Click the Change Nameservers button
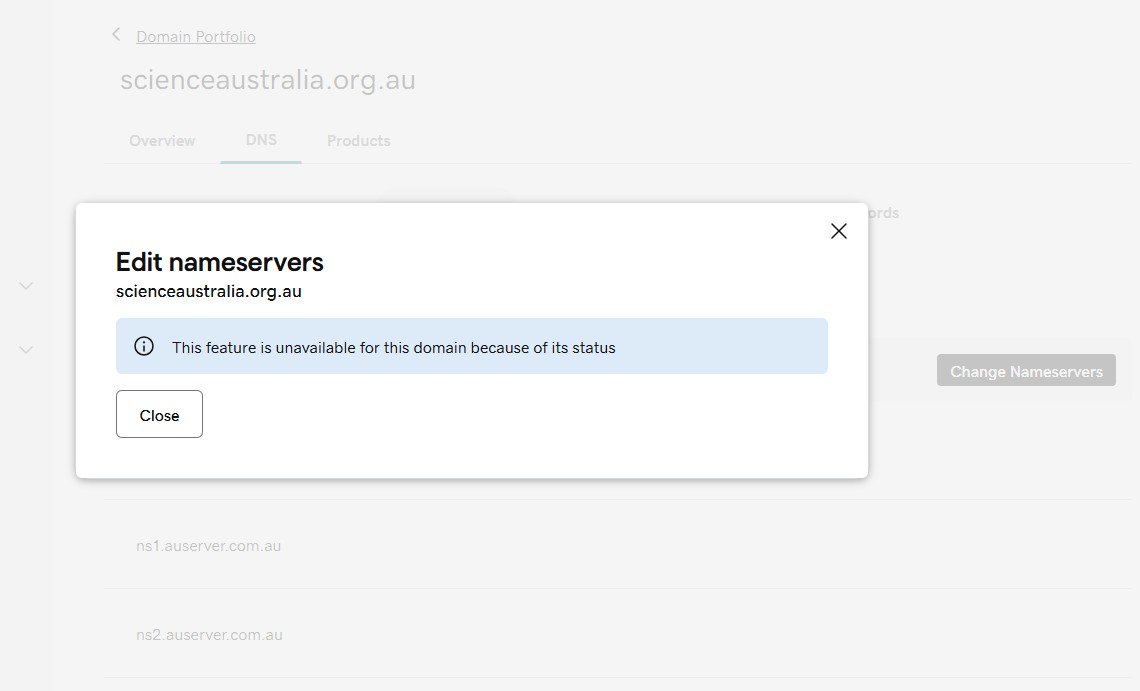 [x=1026, y=371]
